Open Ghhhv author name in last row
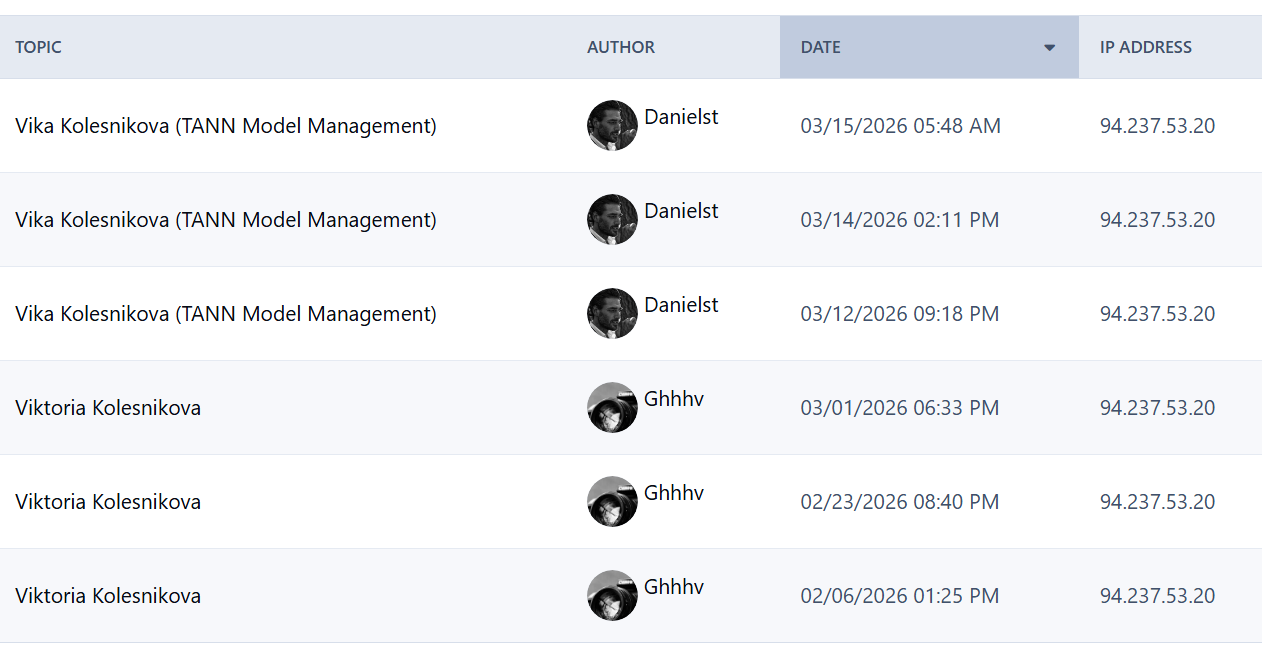 [674, 587]
